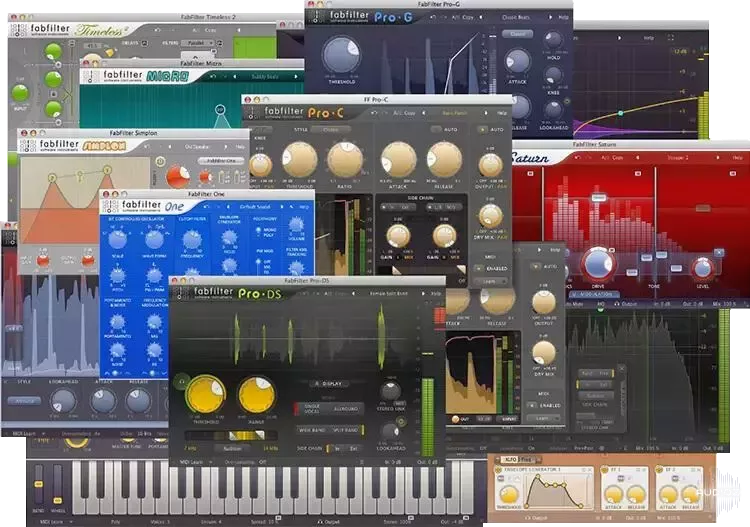Click the Pro-G Hold knob
750x527 pixels.
tap(553, 41)
